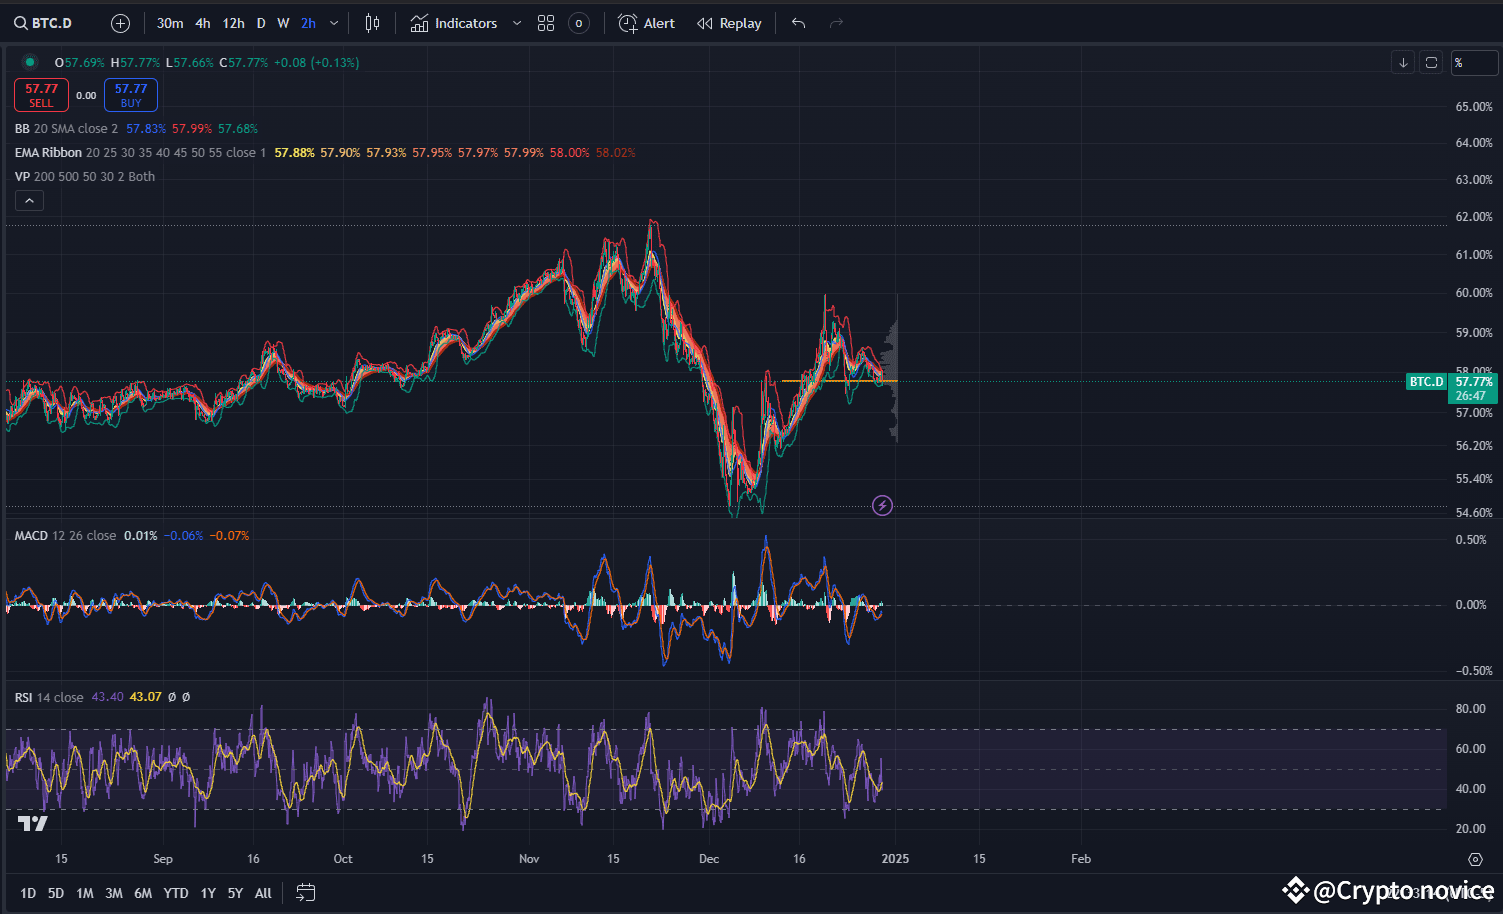Expand the Indicators favorites dropdown chevron
The image size is (1503, 914).
[516, 23]
